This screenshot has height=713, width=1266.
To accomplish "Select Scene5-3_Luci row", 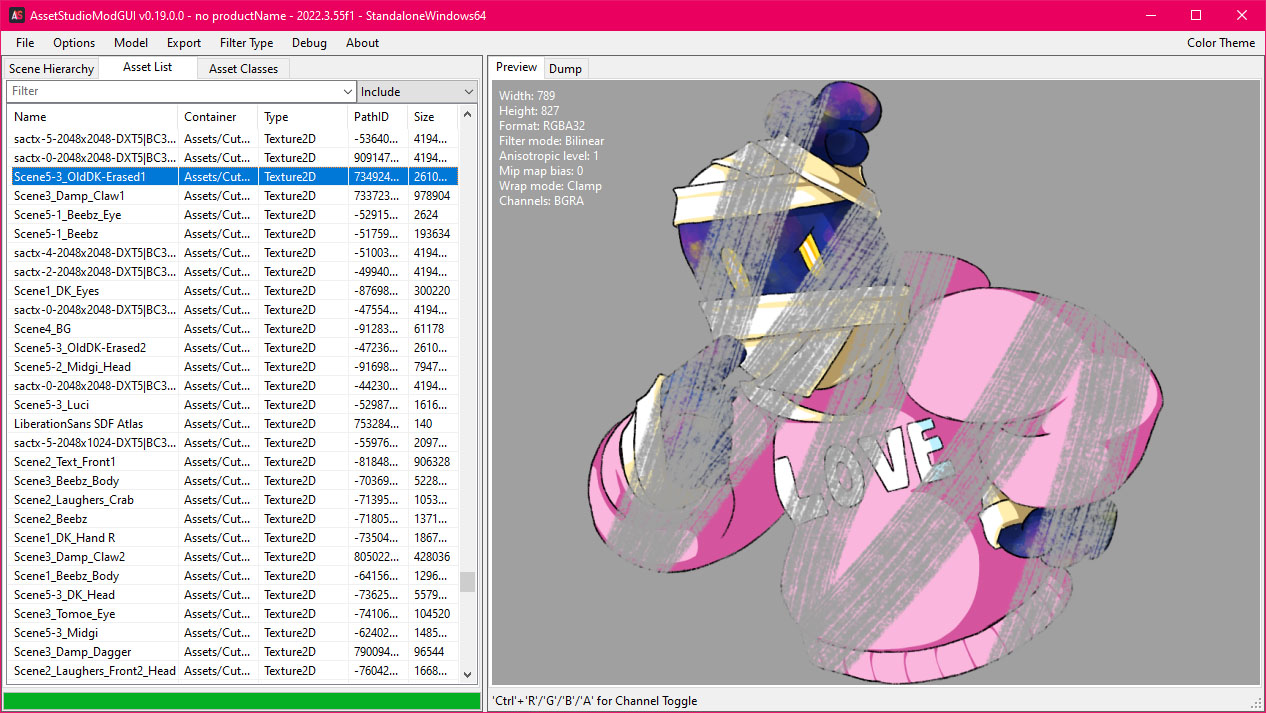I will coord(234,405).
